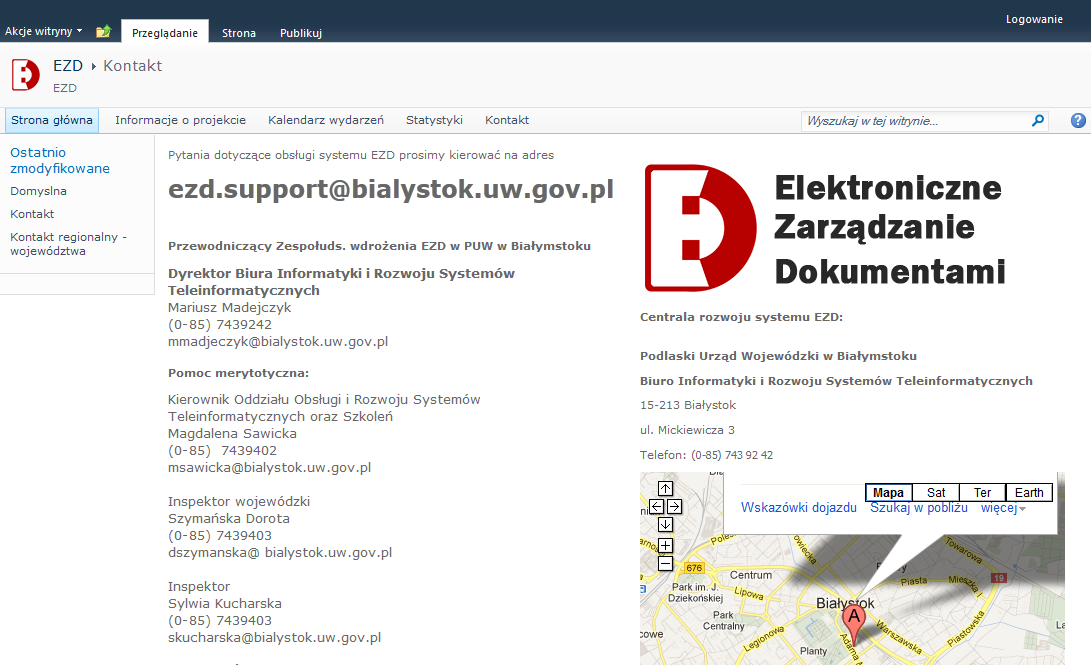
Task: Click the search magnifier icon
Action: click(x=1037, y=120)
